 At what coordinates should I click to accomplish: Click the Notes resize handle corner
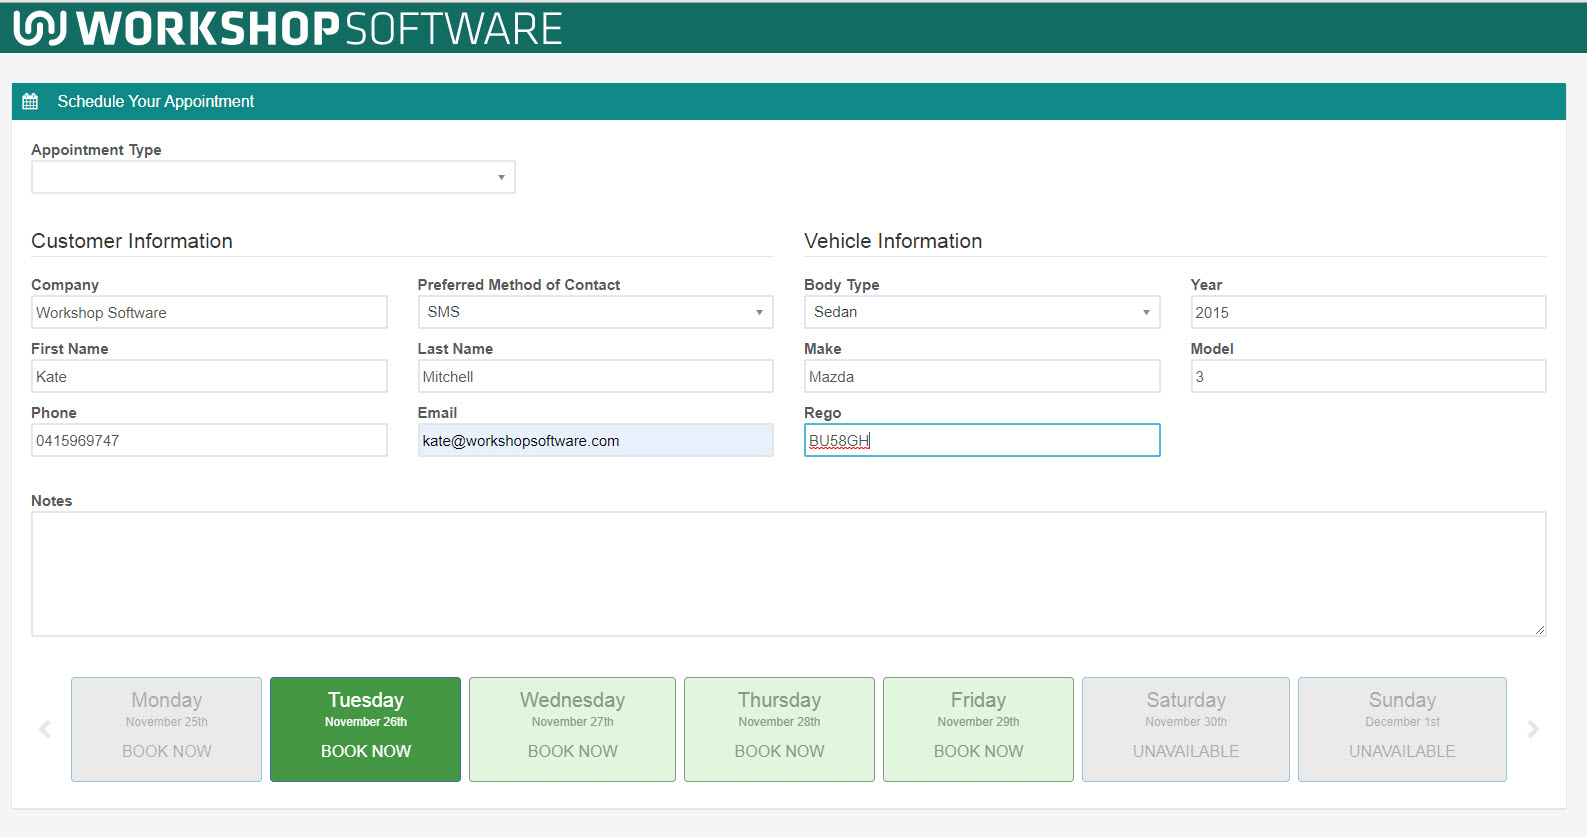click(x=1540, y=630)
